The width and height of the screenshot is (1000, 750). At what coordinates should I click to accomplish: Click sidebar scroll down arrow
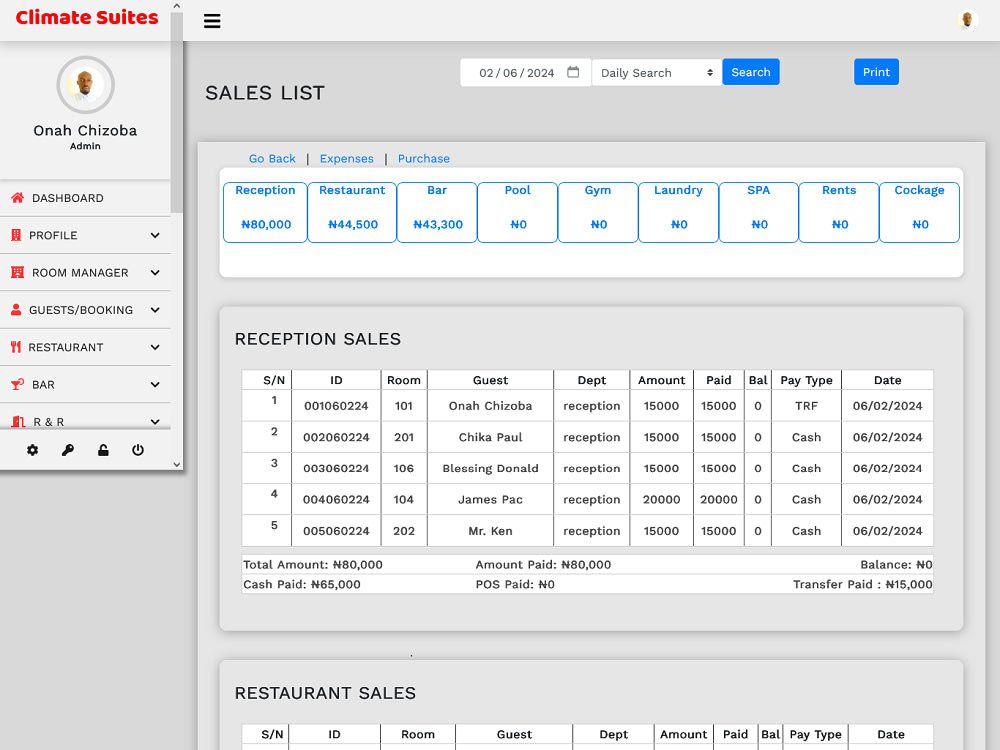coord(177,464)
